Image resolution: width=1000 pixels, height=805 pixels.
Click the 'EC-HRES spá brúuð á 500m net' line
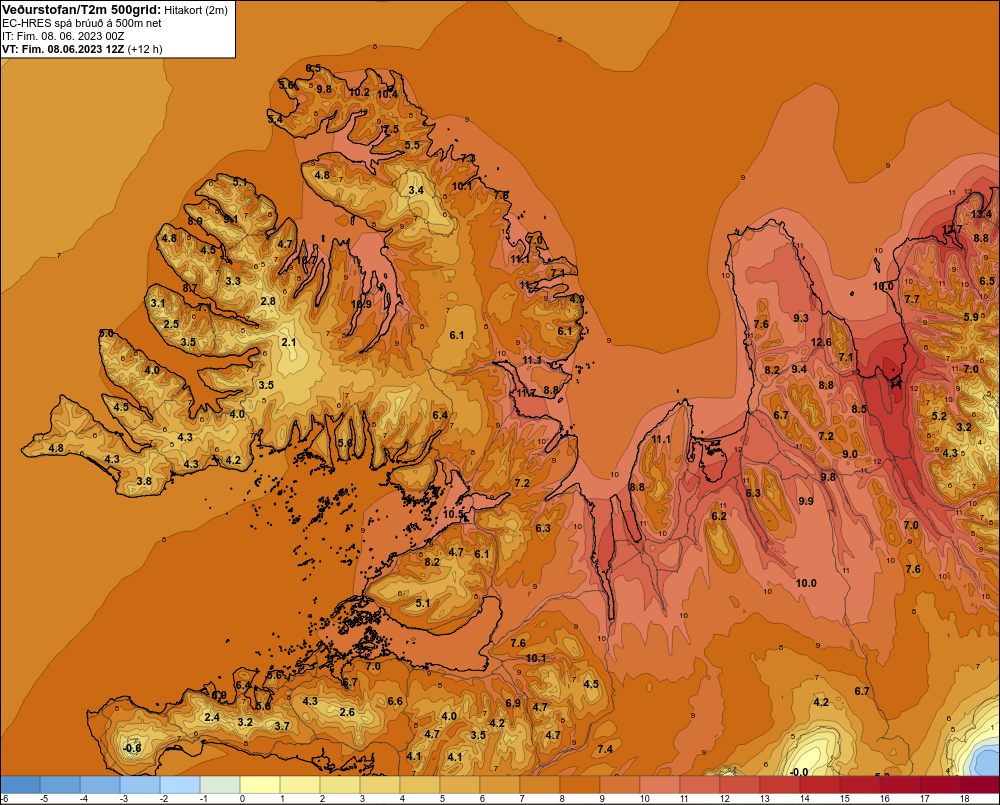82,23
